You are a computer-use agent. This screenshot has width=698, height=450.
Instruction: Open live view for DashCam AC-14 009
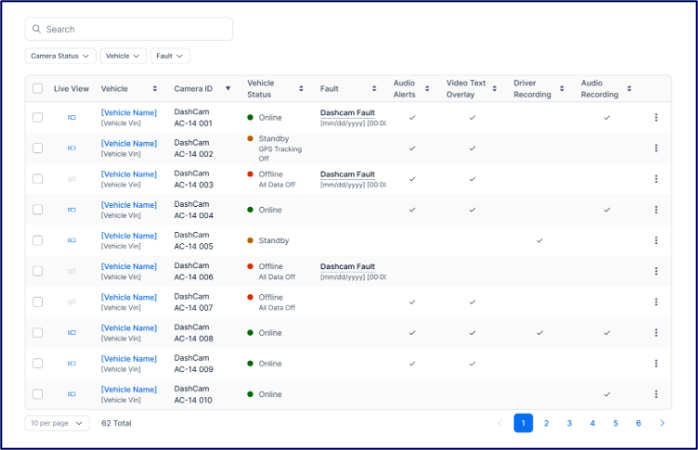tap(72, 363)
